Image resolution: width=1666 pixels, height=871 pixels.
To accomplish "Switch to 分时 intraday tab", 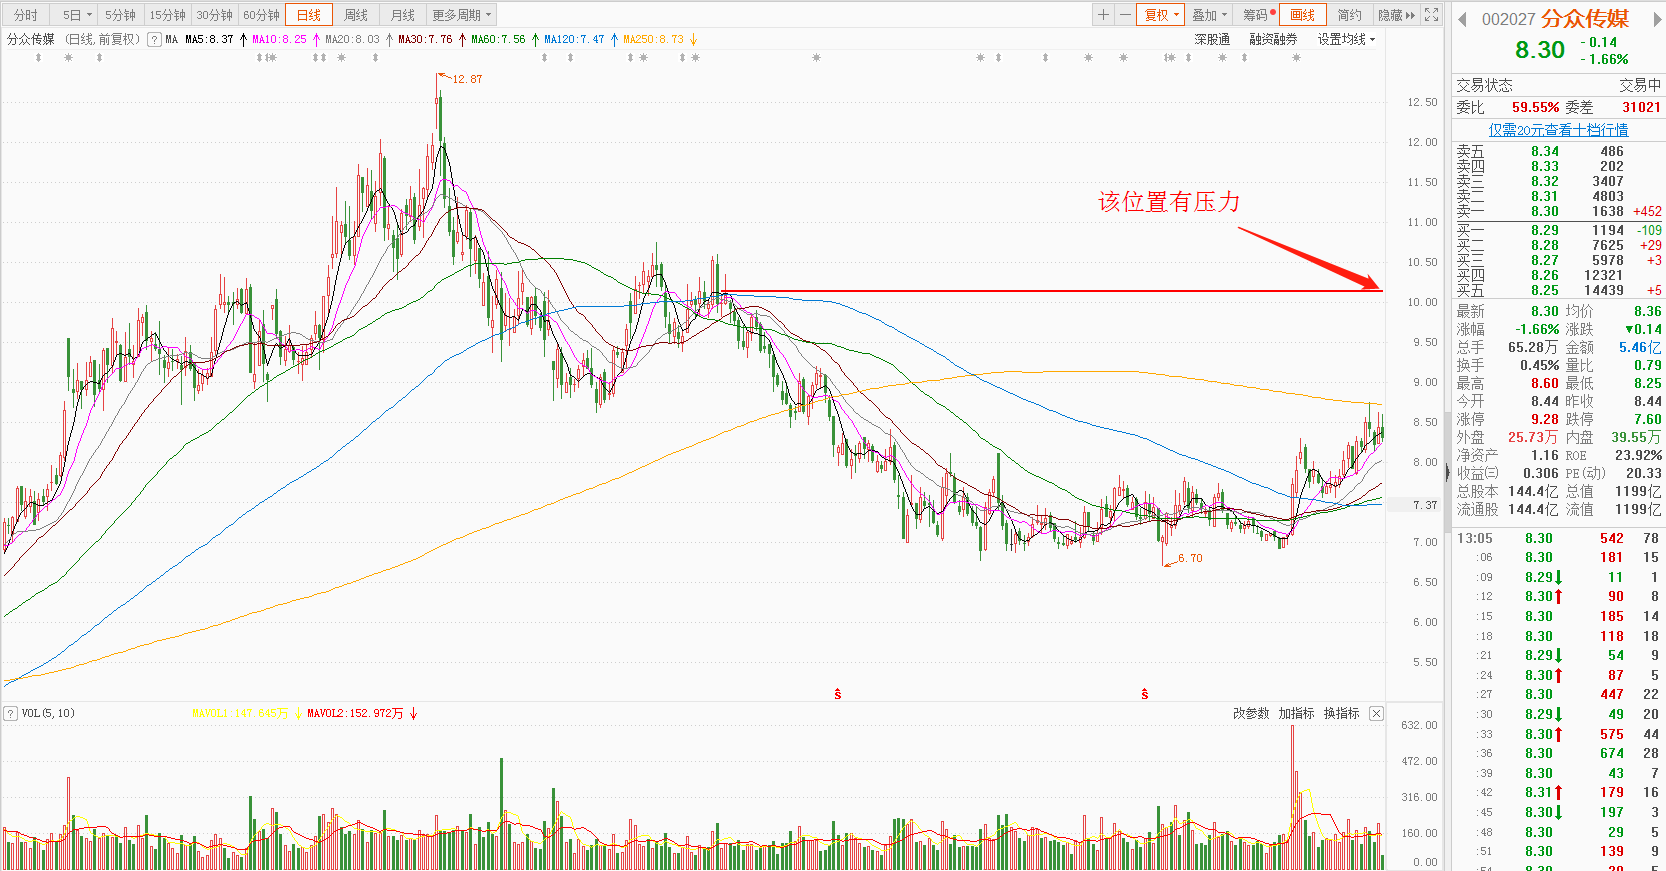I will point(26,15).
